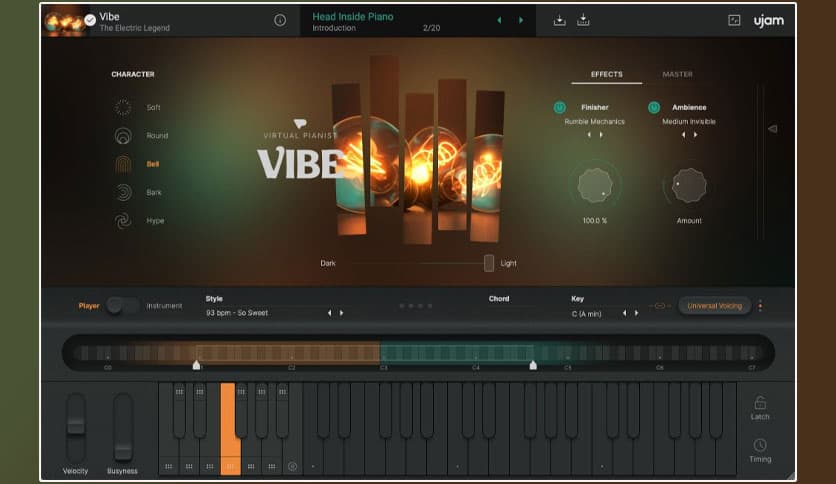This screenshot has width=836, height=484.
Task: Click the left keyboard range marker
Action: (x=197, y=365)
